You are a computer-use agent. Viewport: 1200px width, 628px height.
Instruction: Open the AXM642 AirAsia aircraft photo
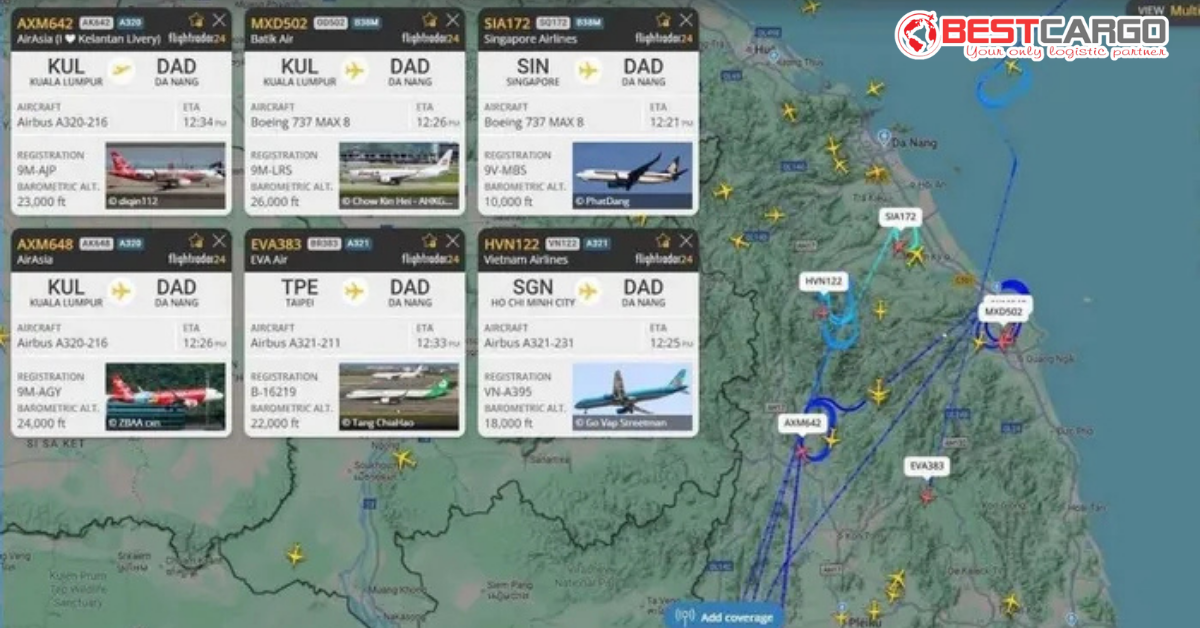click(166, 175)
